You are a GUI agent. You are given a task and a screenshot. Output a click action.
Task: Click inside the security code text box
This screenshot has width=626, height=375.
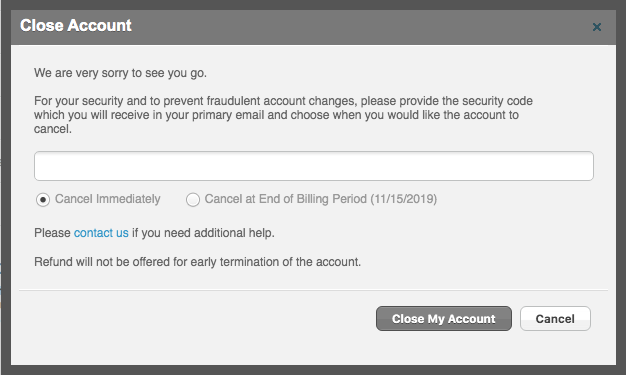pos(314,166)
